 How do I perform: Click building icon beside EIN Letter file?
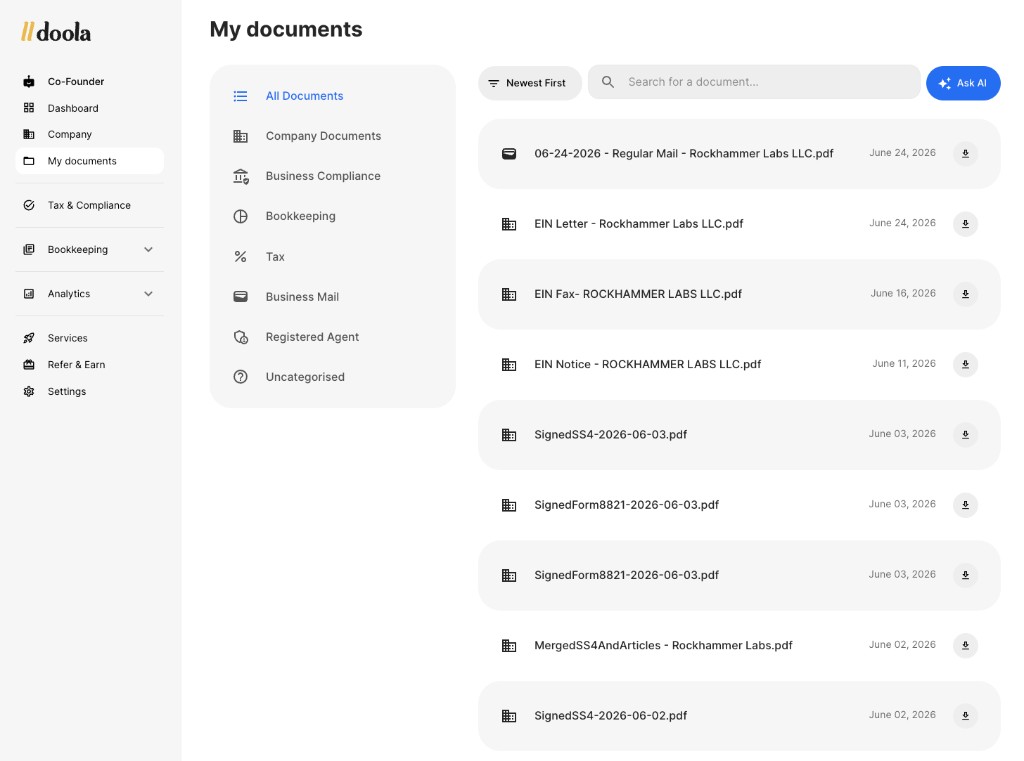click(x=509, y=224)
